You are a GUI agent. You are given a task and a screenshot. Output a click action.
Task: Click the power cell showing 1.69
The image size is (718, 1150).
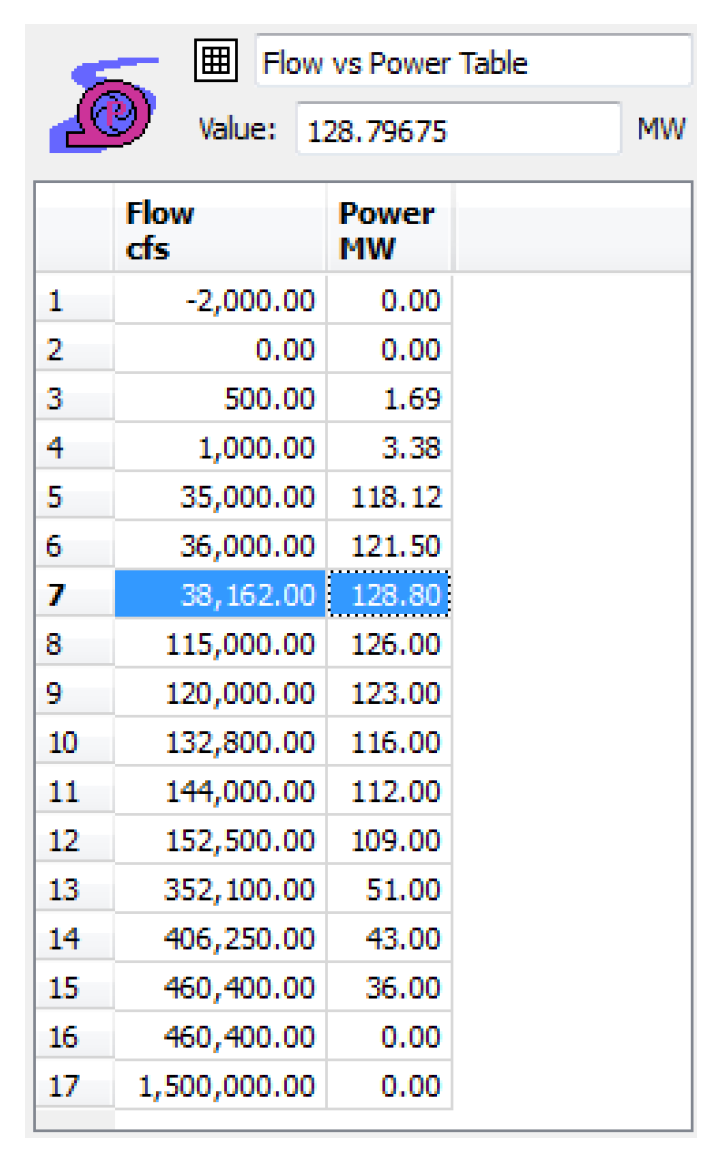point(389,399)
